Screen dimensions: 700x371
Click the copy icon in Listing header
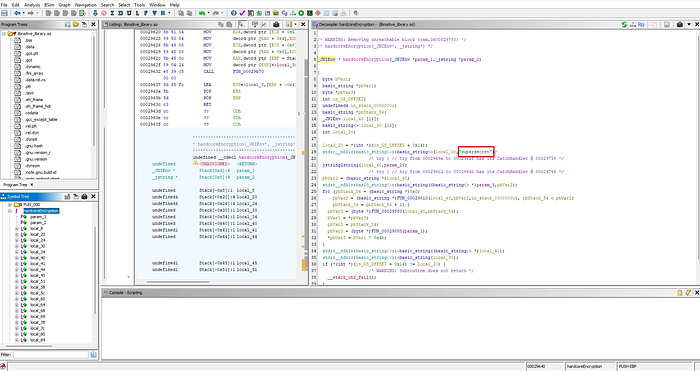click(221, 24)
